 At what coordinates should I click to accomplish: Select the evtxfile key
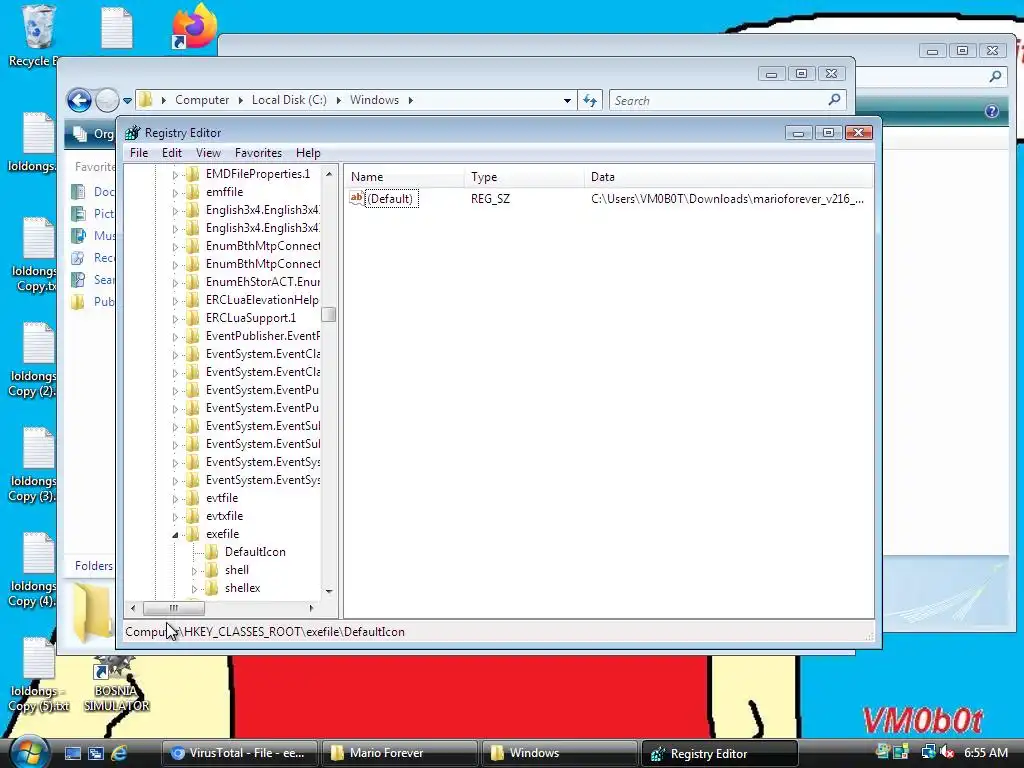tap(224, 516)
